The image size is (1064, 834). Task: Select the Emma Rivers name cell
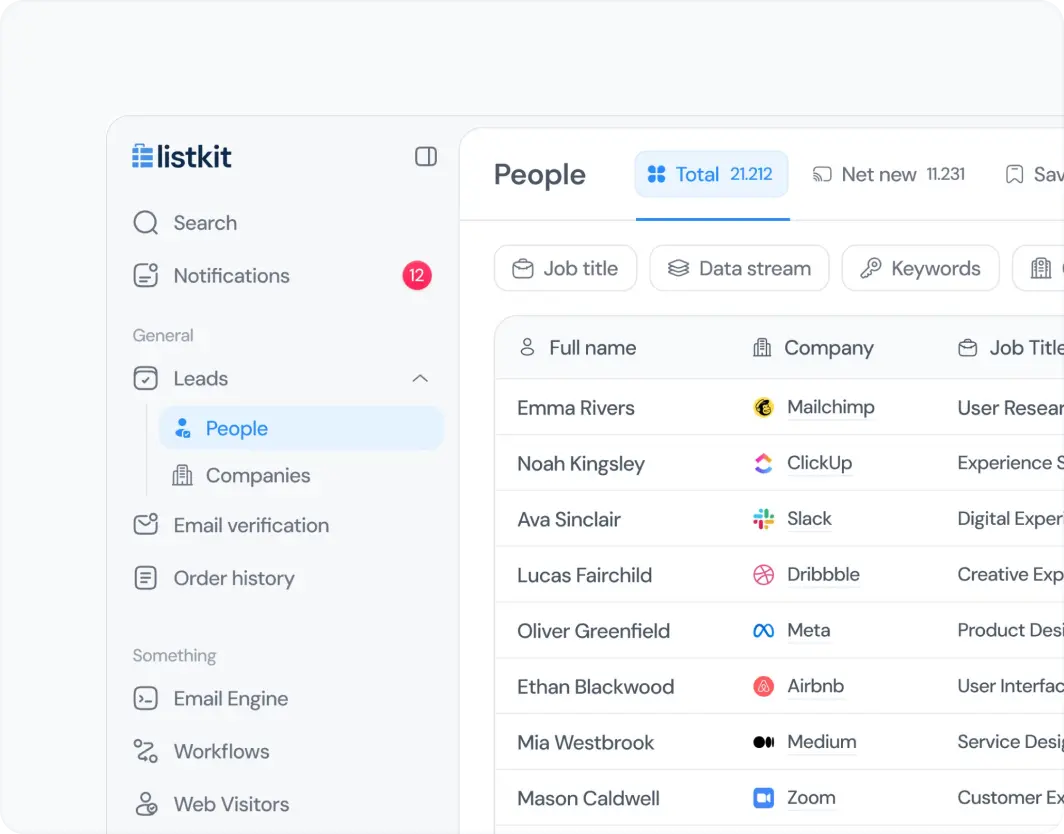click(x=575, y=408)
